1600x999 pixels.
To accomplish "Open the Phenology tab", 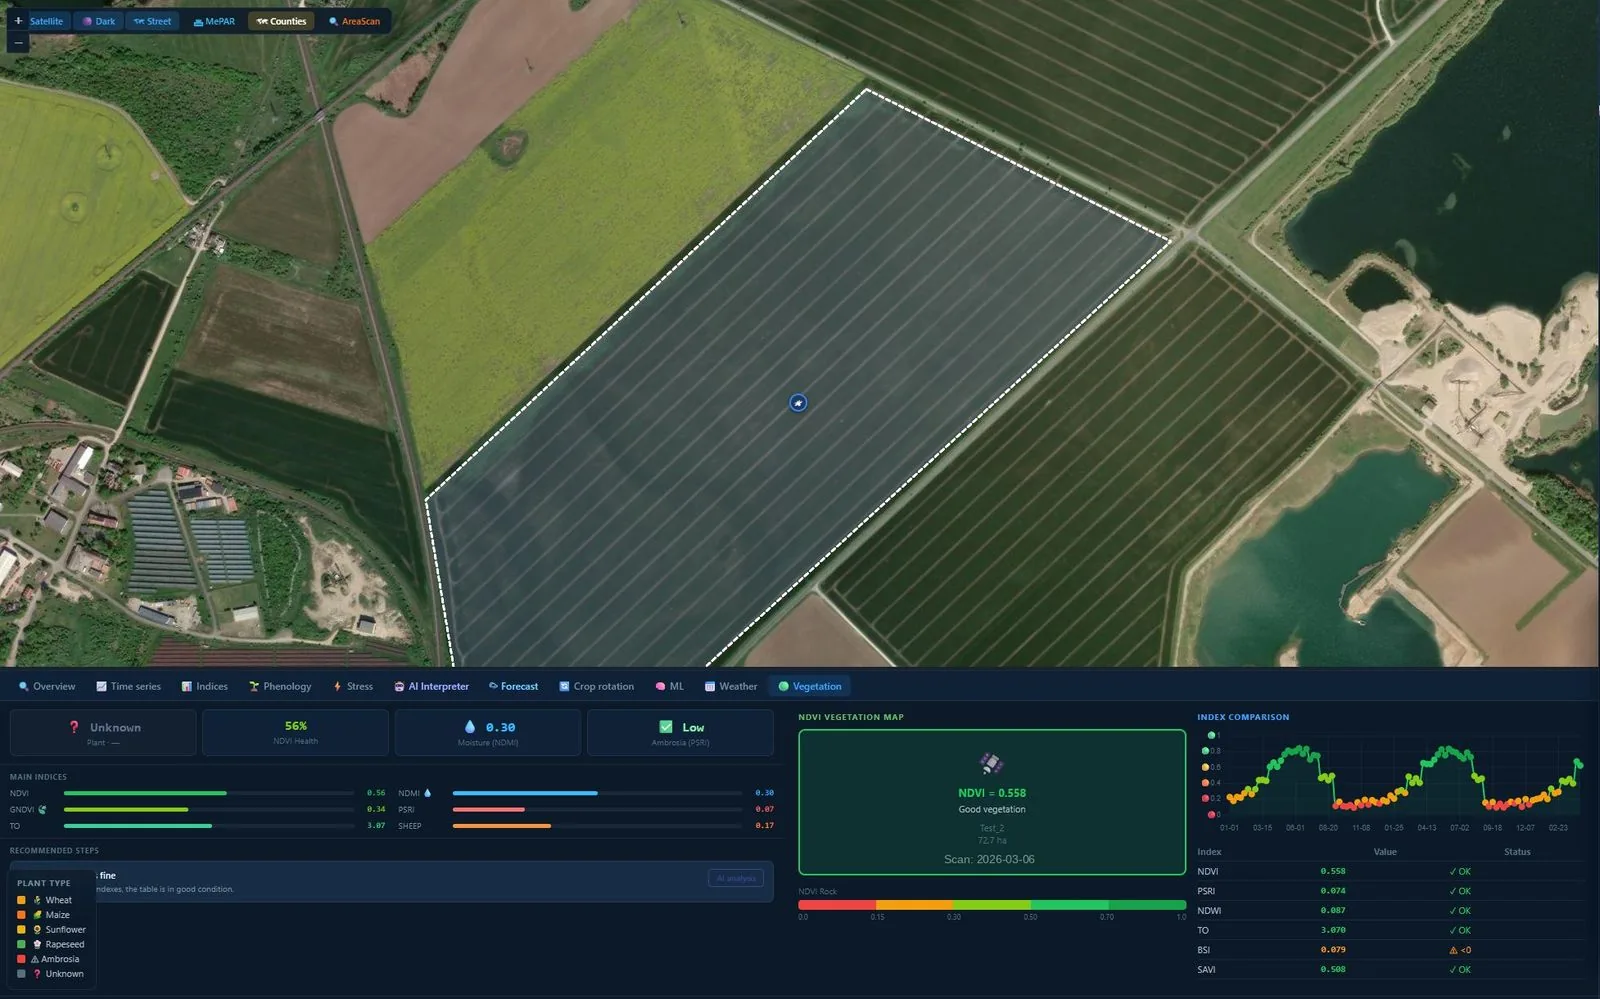I will (x=280, y=686).
